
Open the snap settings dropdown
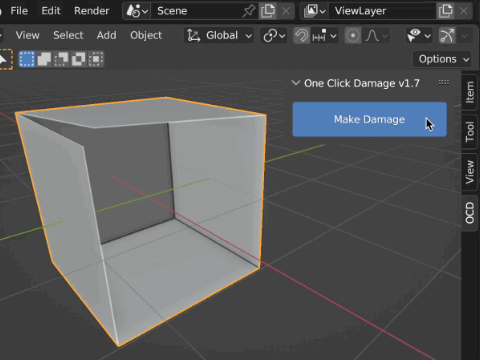pyautogui.click(x=324, y=35)
